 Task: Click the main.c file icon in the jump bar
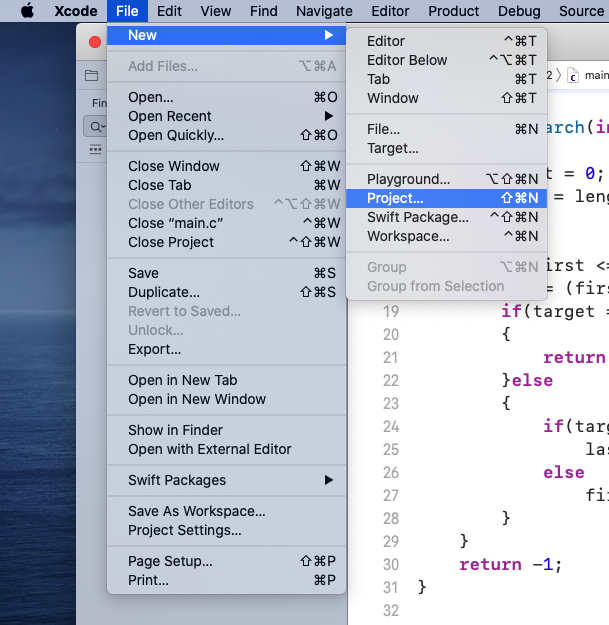pyautogui.click(x=573, y=75)
